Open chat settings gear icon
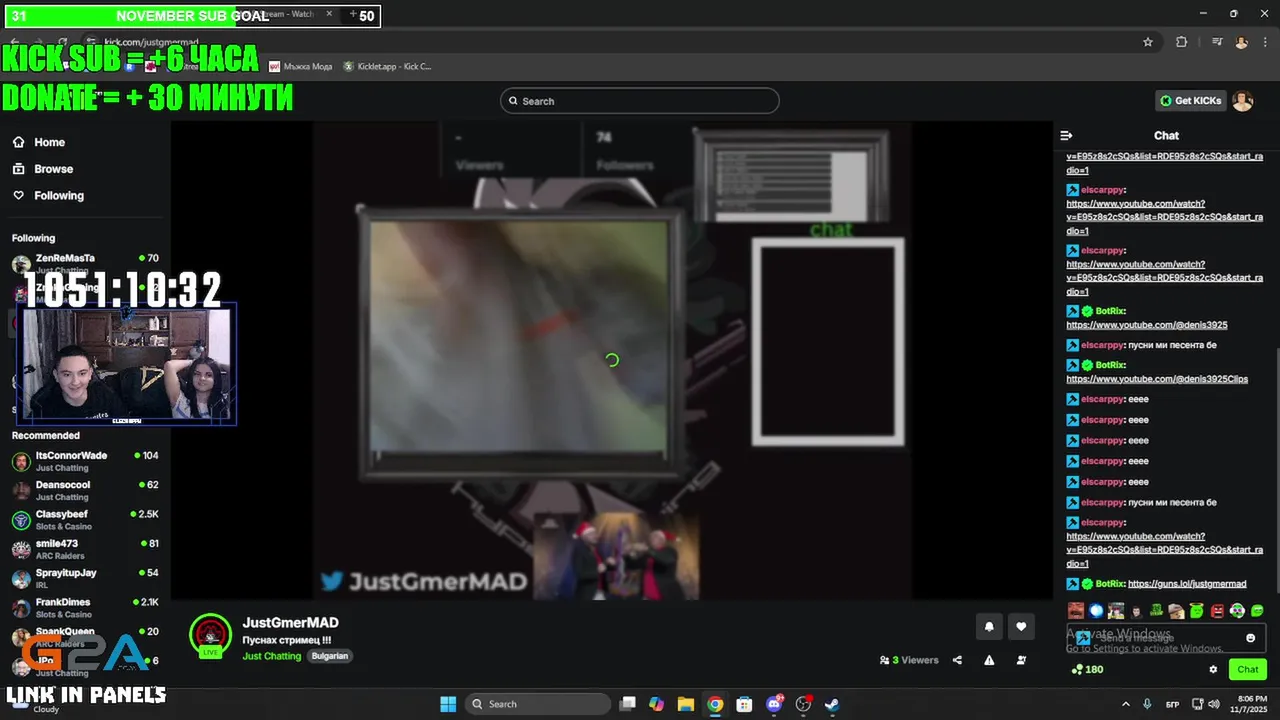Screen dimensions: 1280x720 [1213, 670]
